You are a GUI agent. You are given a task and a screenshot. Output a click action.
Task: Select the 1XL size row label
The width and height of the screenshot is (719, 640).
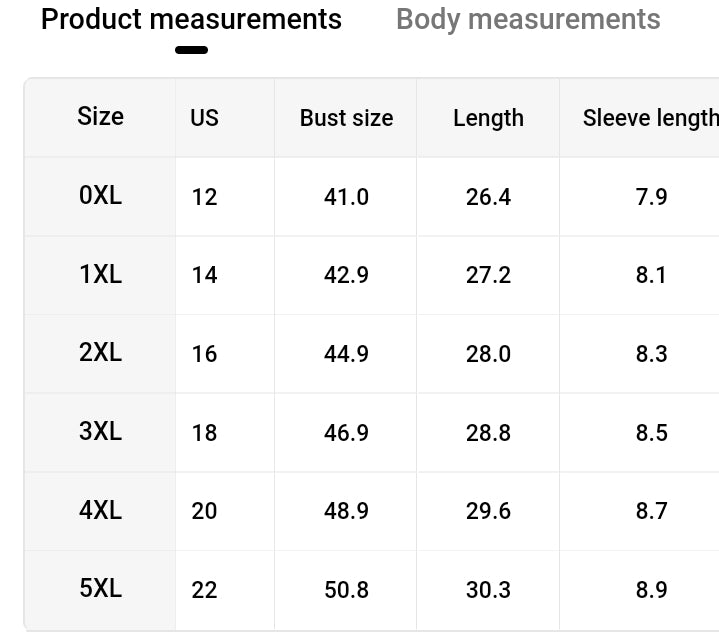click(100, 274)
